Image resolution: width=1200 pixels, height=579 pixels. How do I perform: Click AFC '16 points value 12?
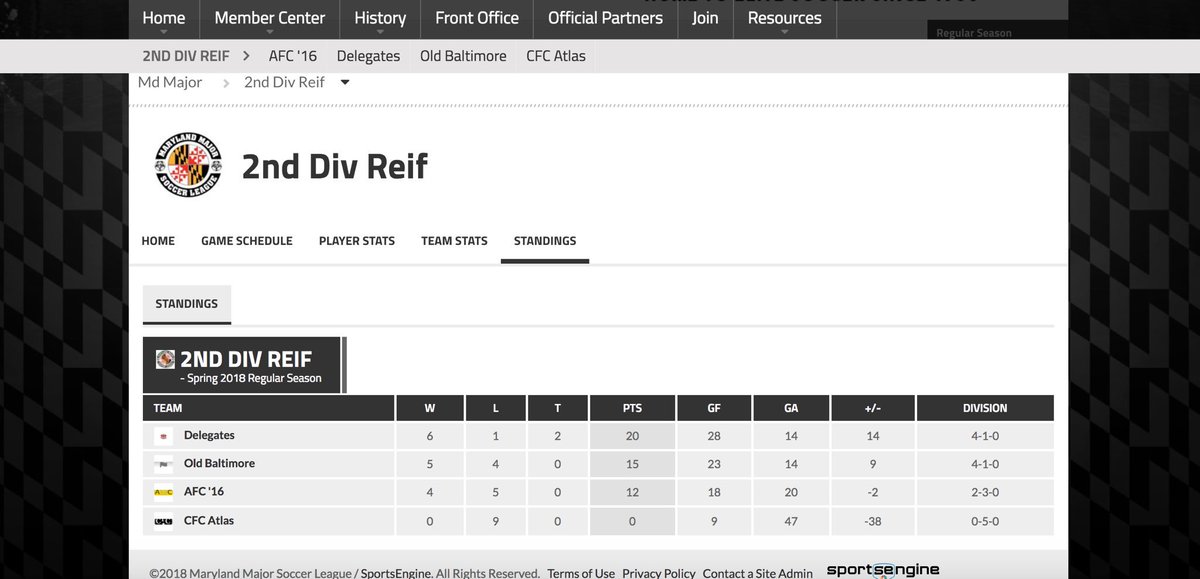point(632,493)
